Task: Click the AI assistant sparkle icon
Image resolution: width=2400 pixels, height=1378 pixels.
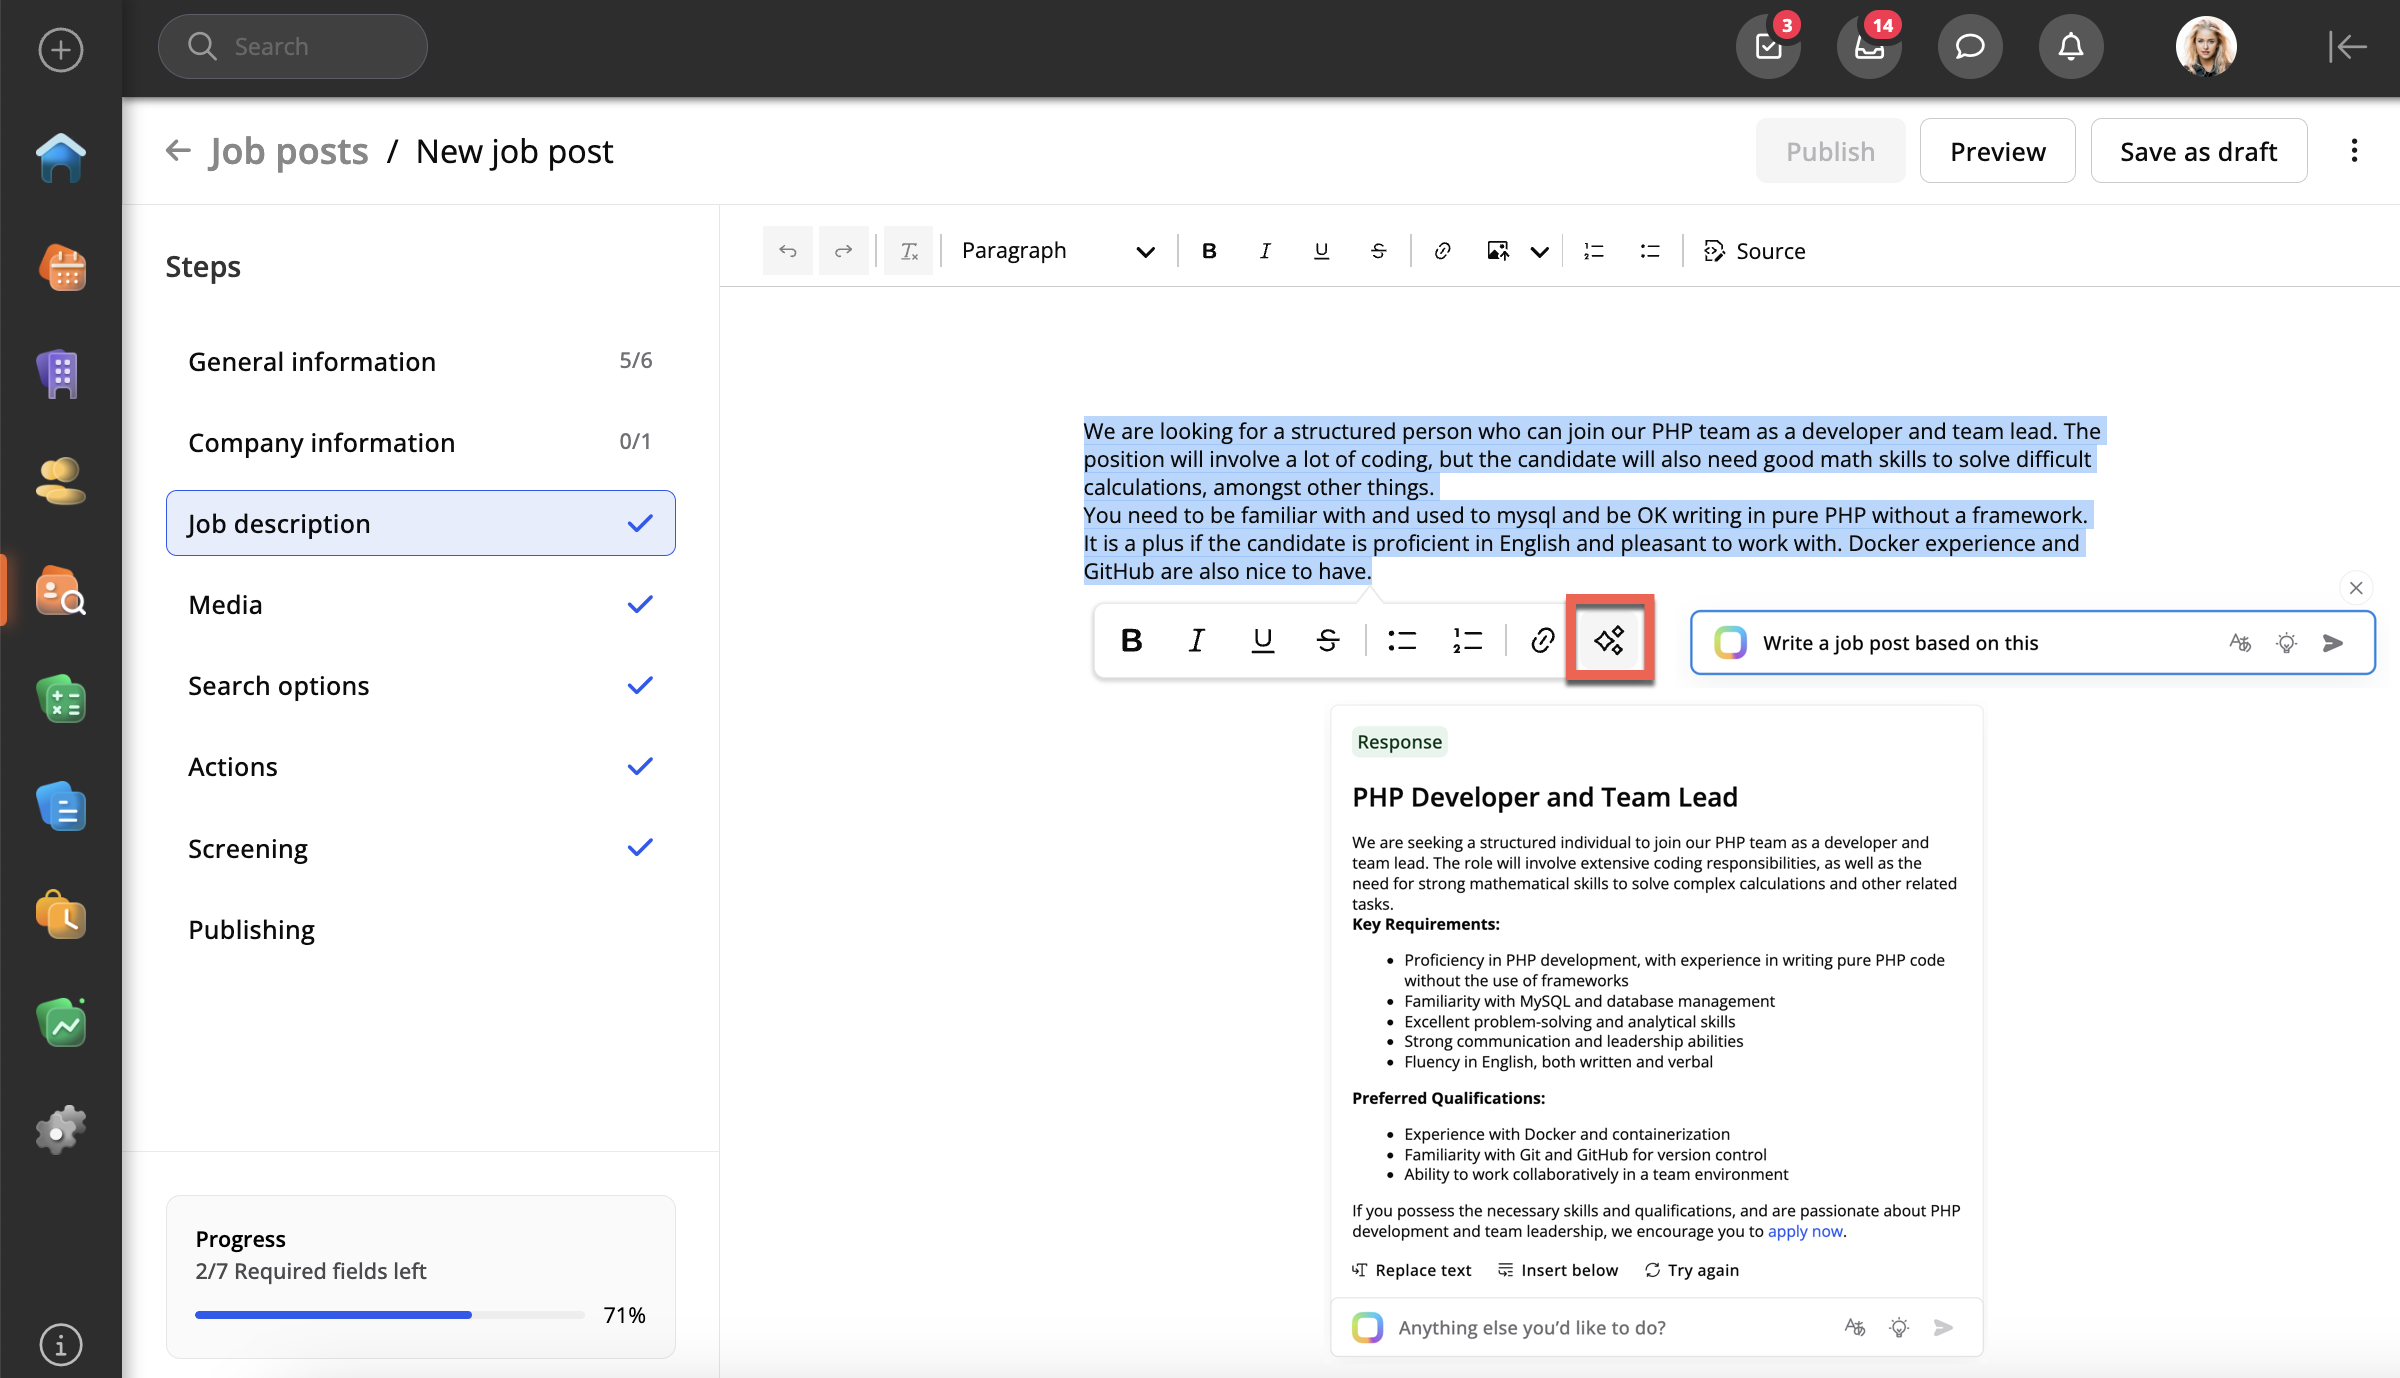Action: (1609, 640)
